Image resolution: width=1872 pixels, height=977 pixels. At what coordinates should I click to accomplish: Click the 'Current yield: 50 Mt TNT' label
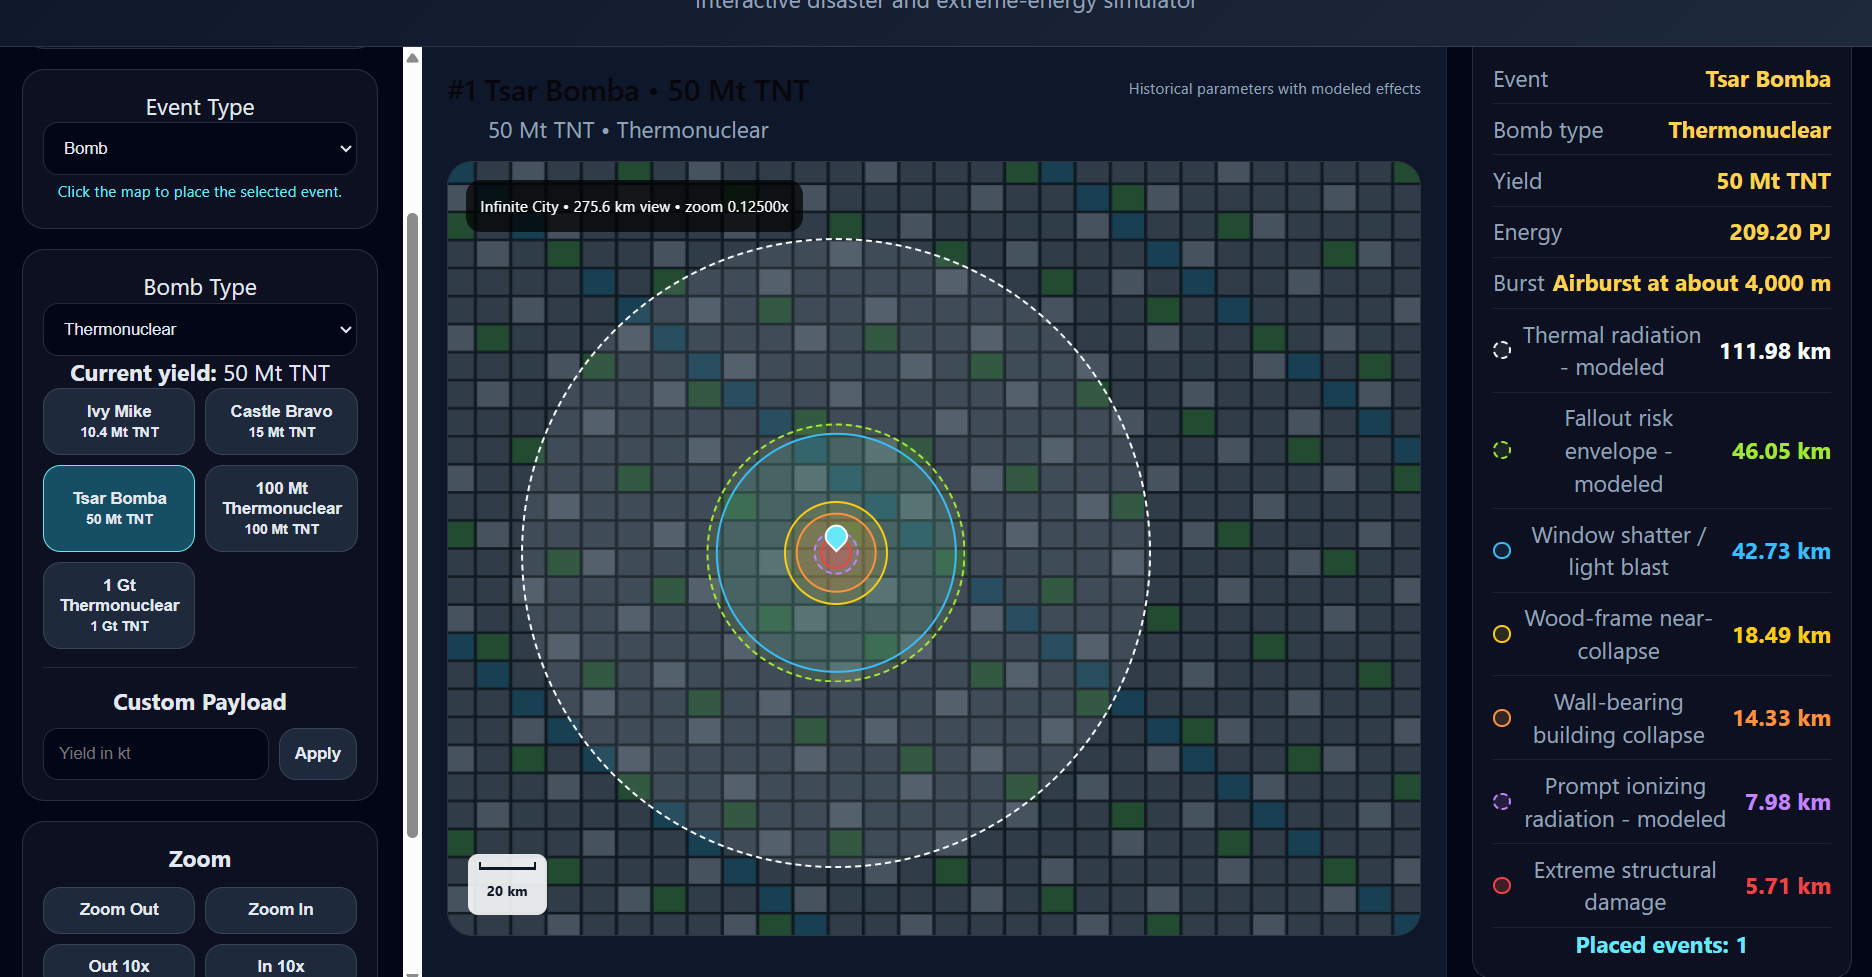click(x=200, y=373)
